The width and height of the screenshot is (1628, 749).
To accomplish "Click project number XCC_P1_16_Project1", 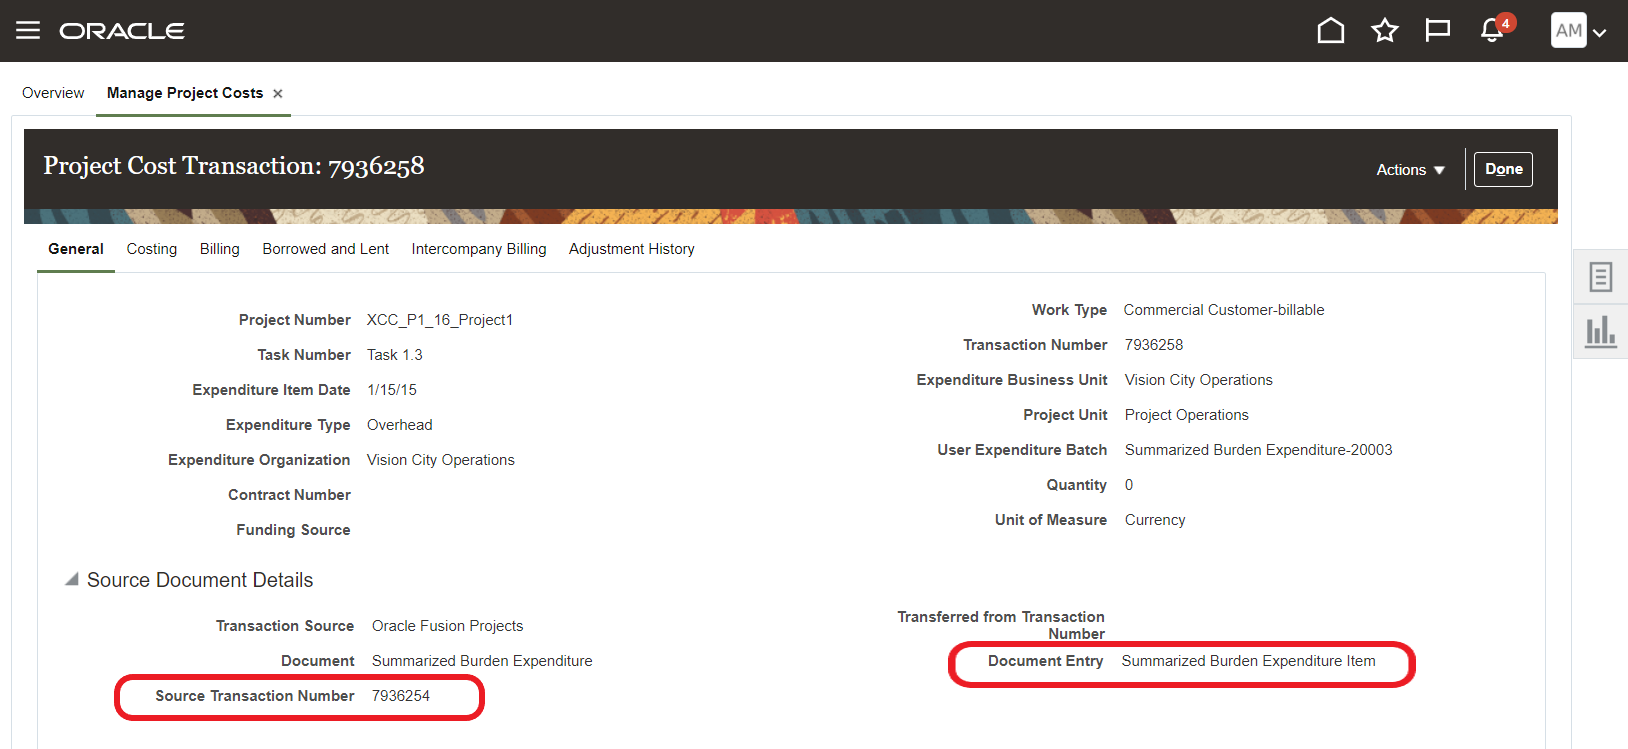I will (440, 320).
